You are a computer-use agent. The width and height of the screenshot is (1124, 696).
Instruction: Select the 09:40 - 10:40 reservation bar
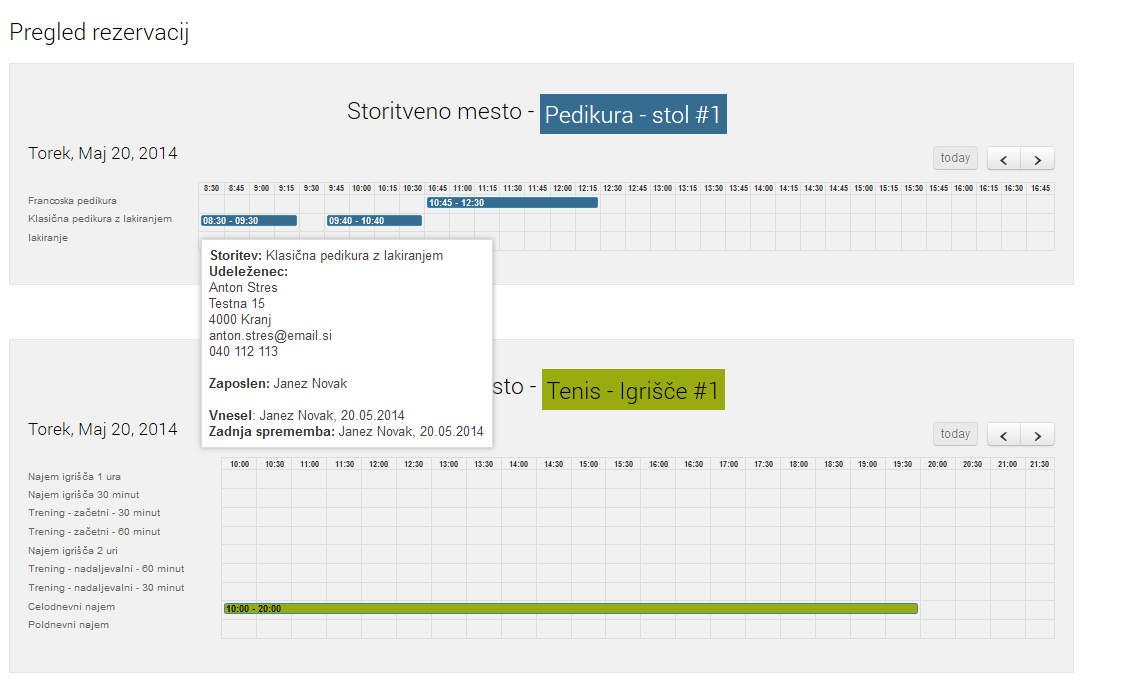point(374,220)
